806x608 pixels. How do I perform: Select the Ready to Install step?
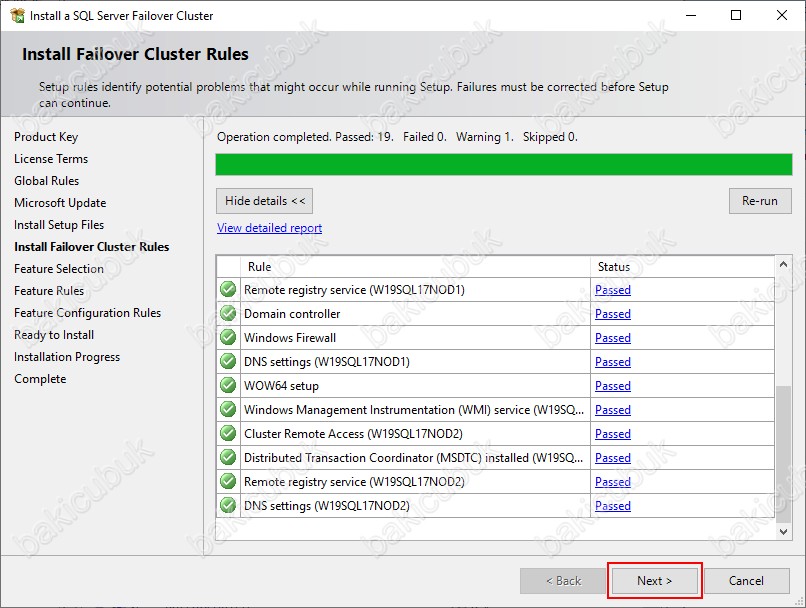54,335
